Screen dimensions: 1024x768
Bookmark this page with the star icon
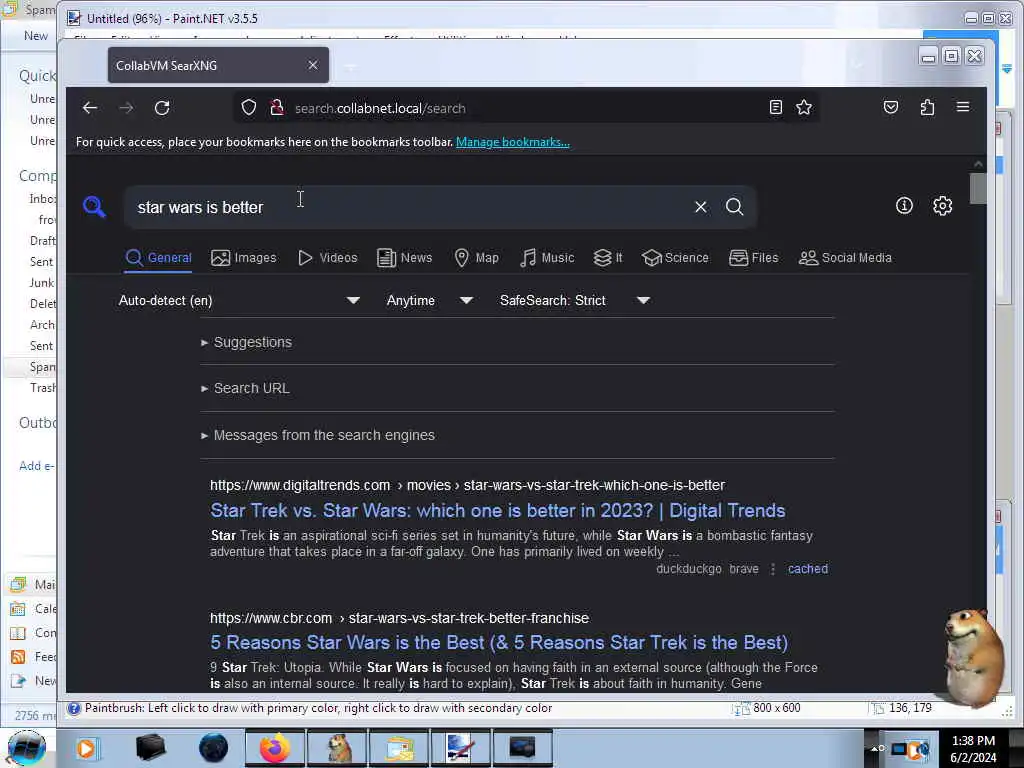tap(804, 107)
